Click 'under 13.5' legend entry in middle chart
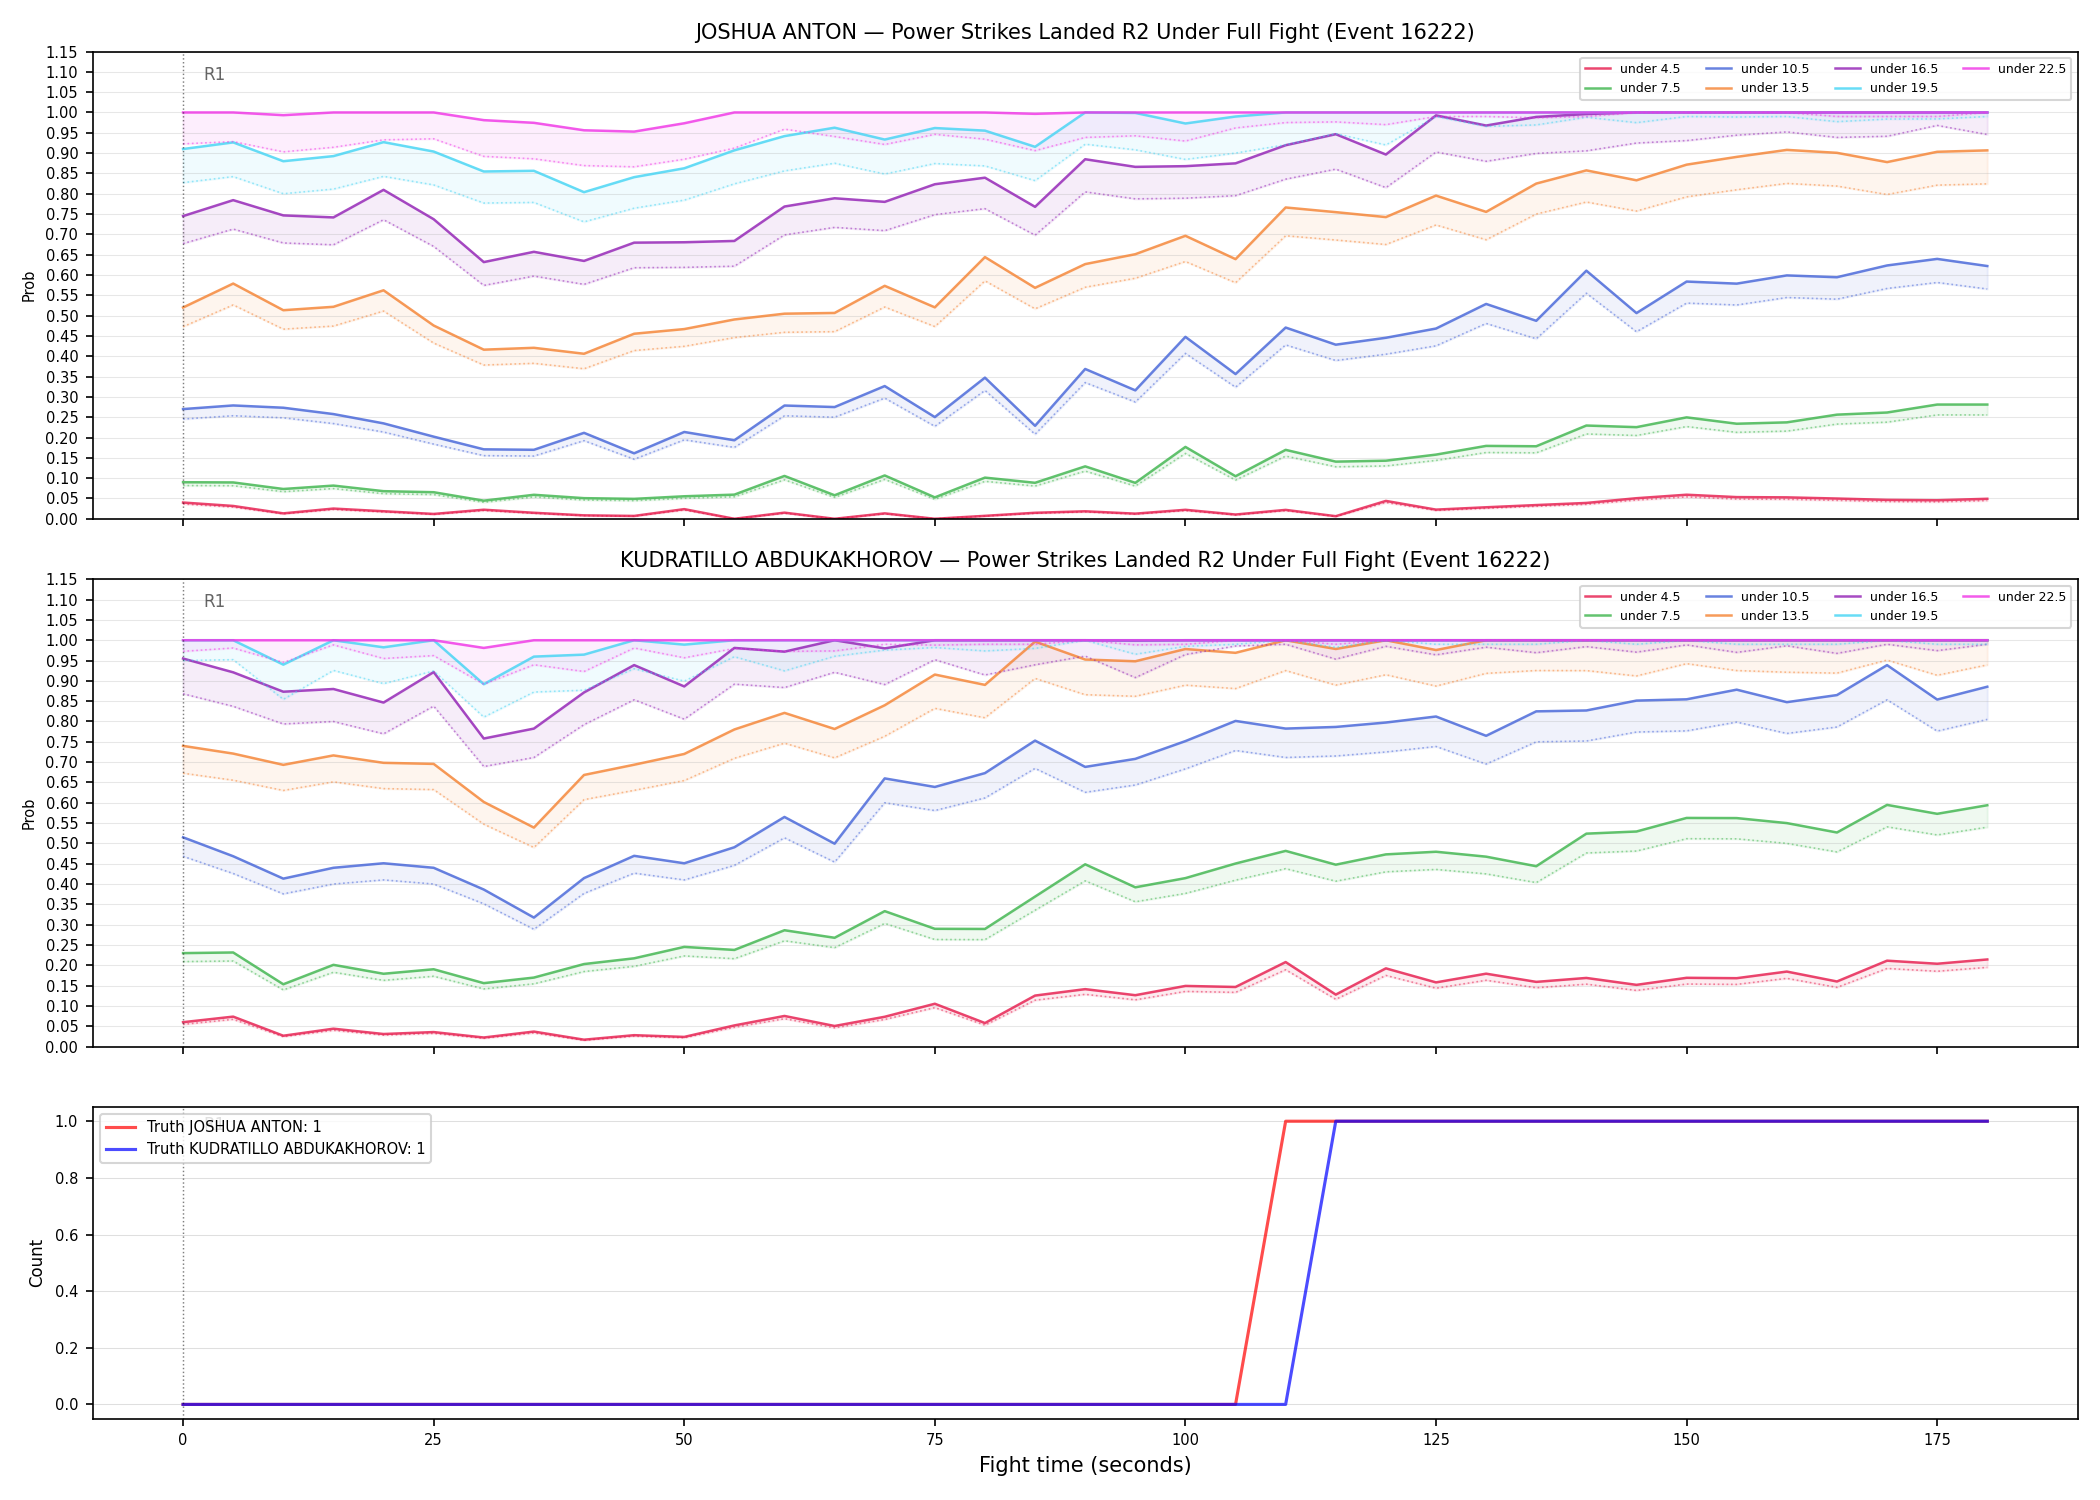Image resolution: width=2100 pixels, height=1500 pixels. click(x=1758, y=616)
